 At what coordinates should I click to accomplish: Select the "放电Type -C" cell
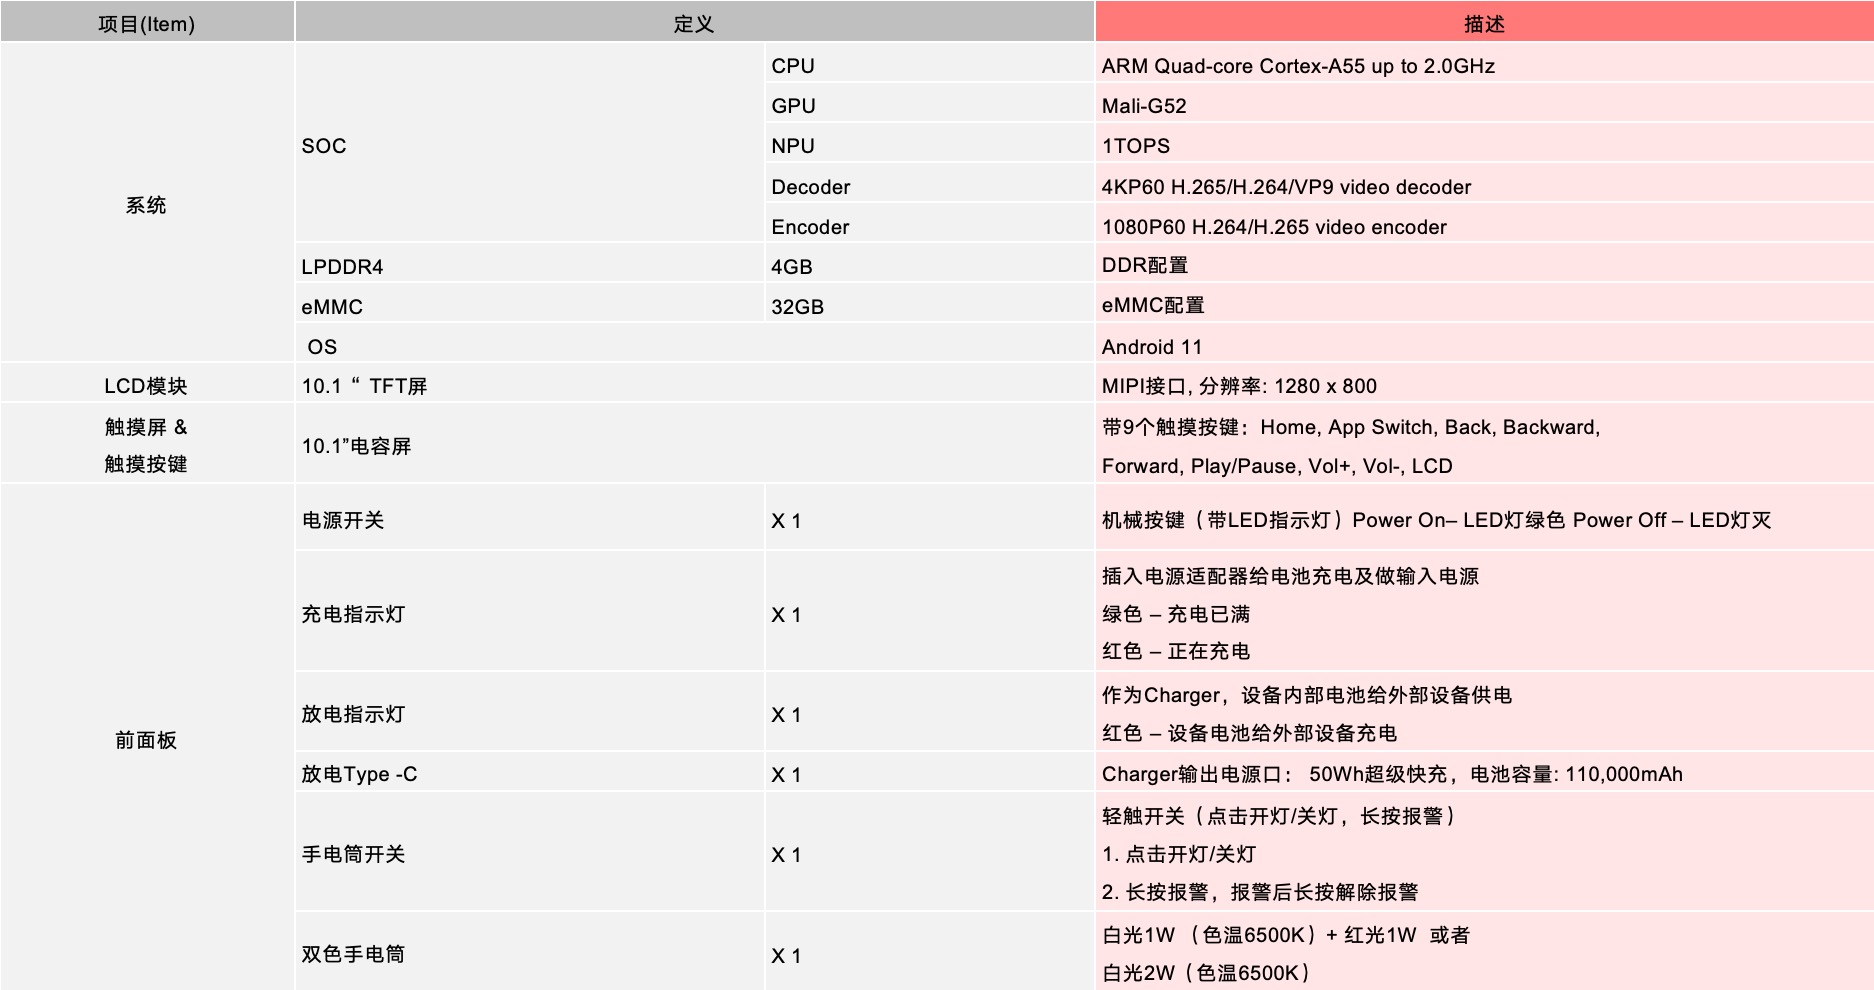click(x=360, y=774)
